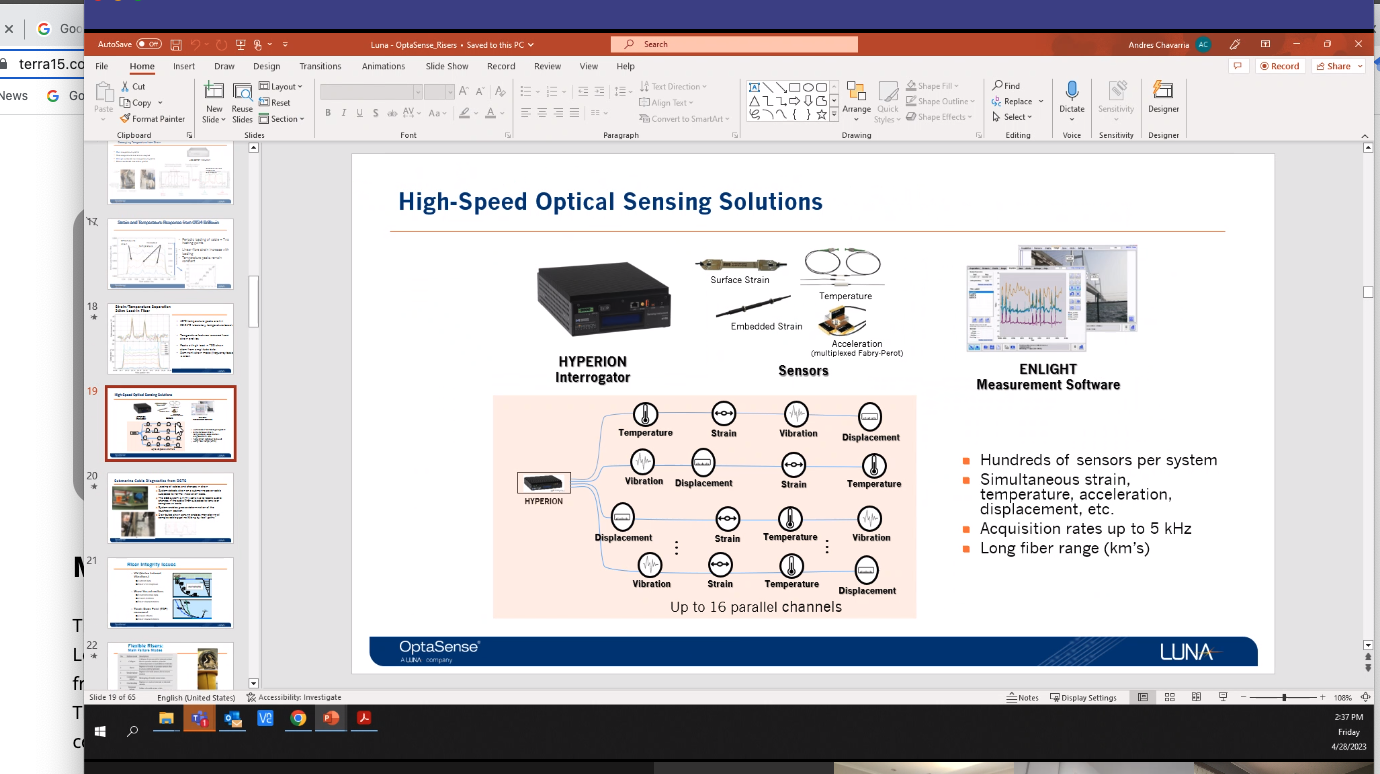Click the Numbering list icon
1380x774 pixels.
[x=553, y=91]
